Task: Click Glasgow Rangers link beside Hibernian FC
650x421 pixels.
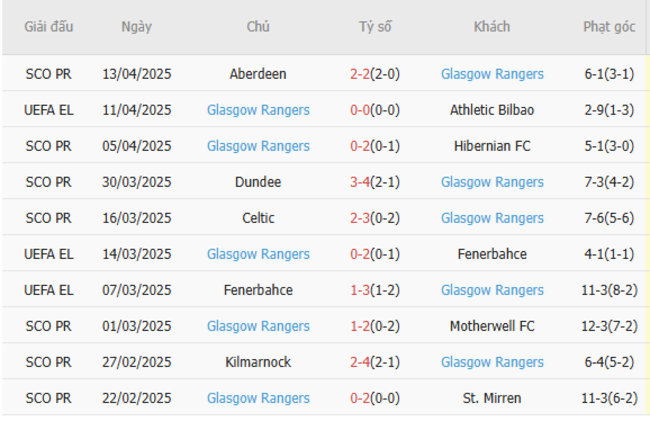Action: [258, 146]
